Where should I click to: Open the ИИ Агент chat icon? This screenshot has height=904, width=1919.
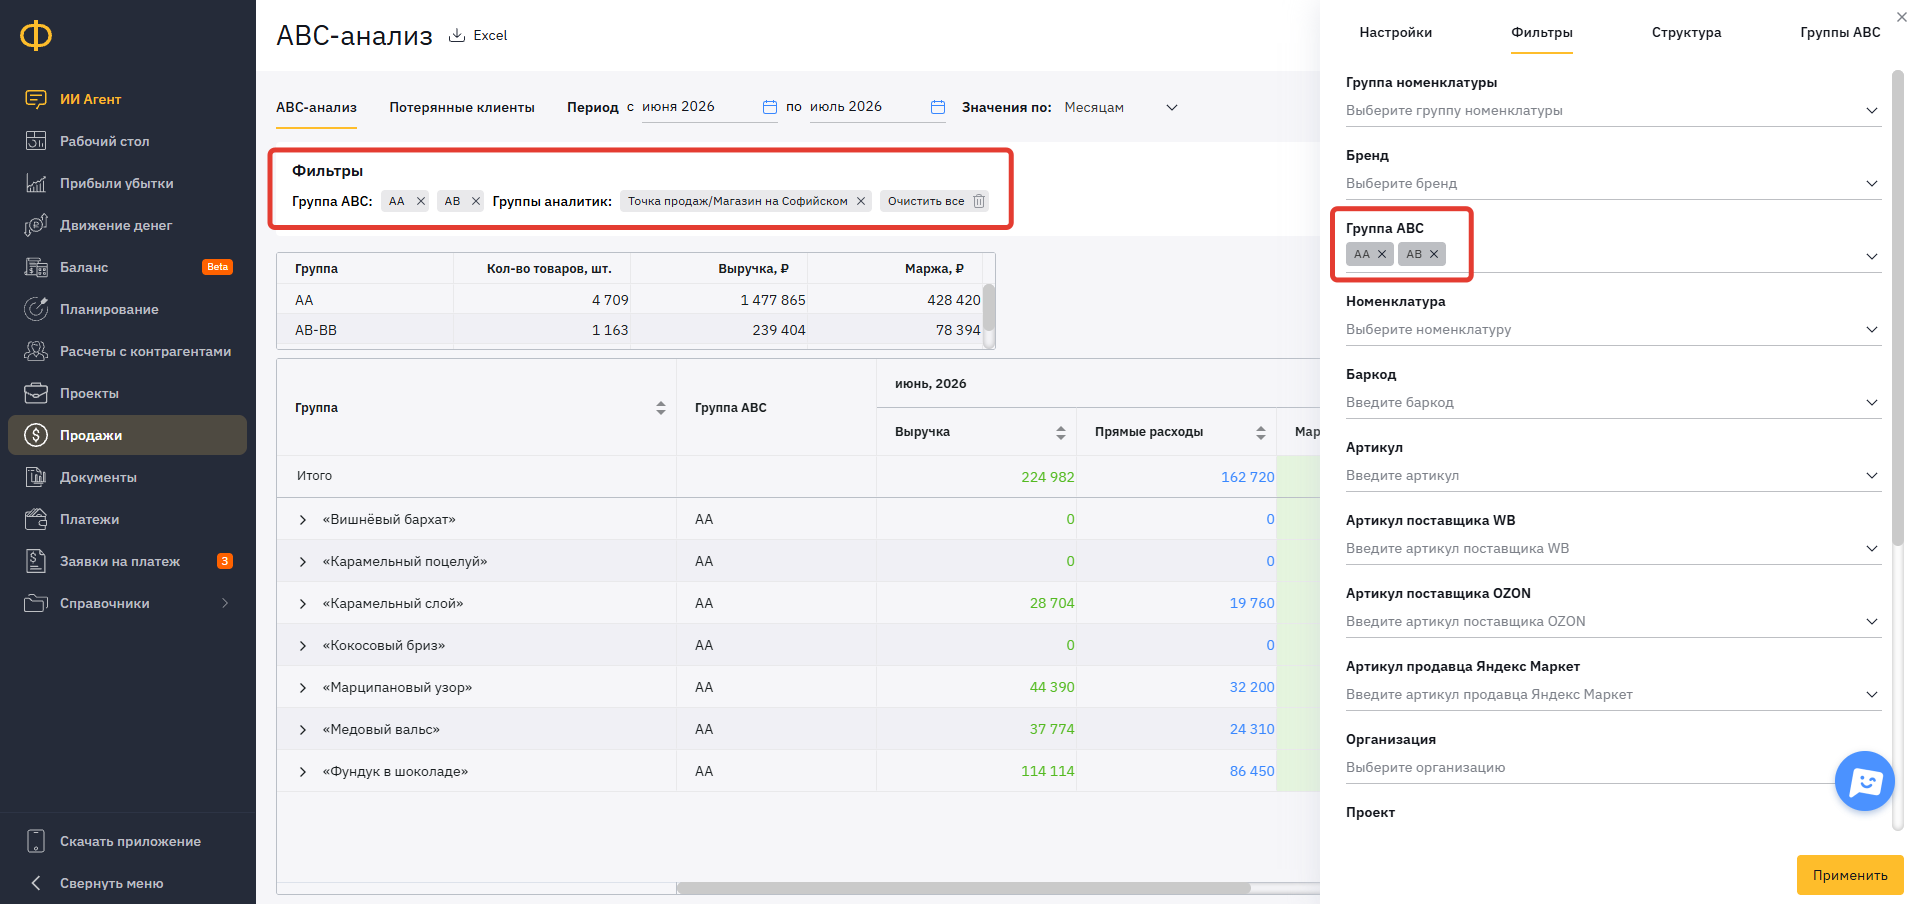[x=36, y=99]
